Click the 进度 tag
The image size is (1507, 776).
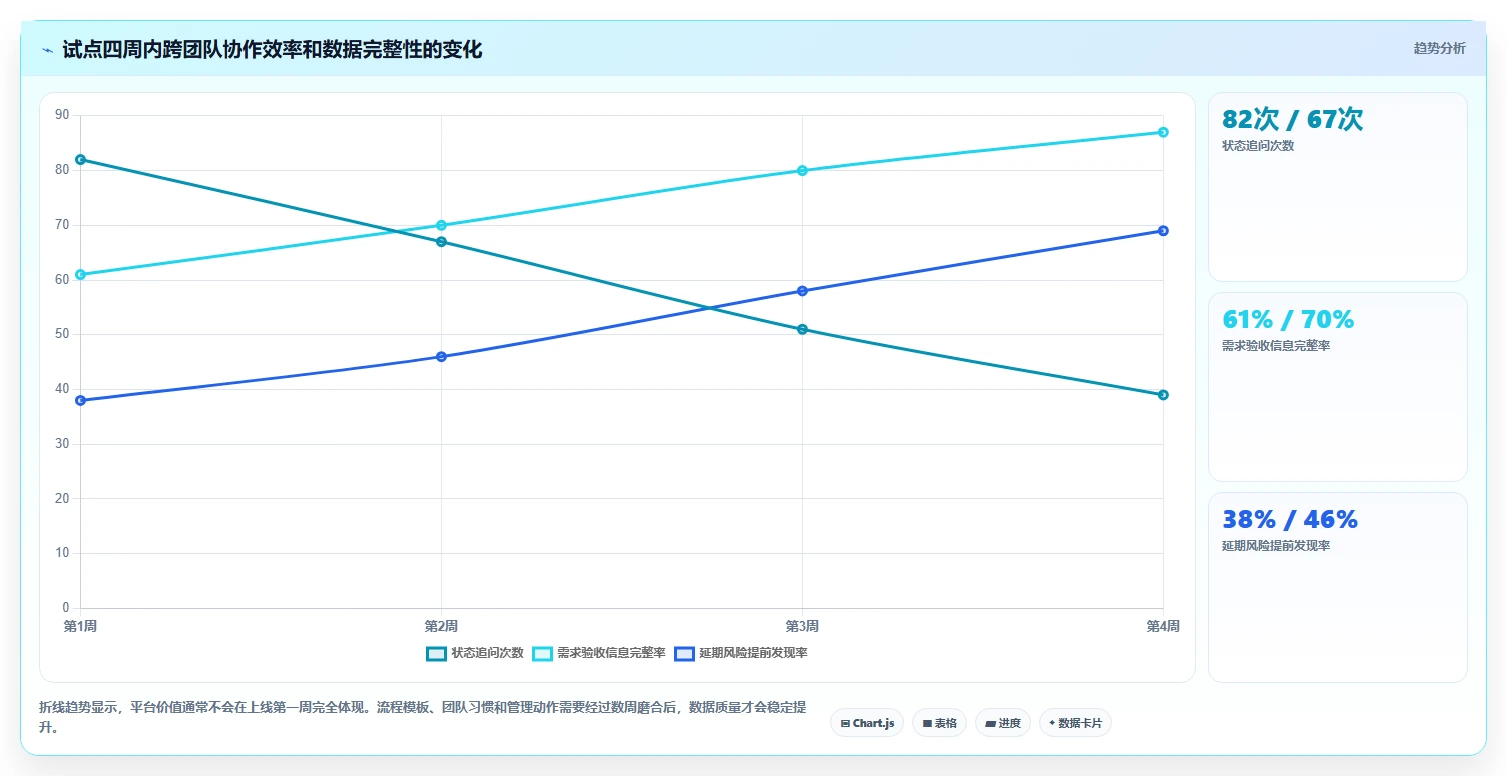click(1003, 723)
